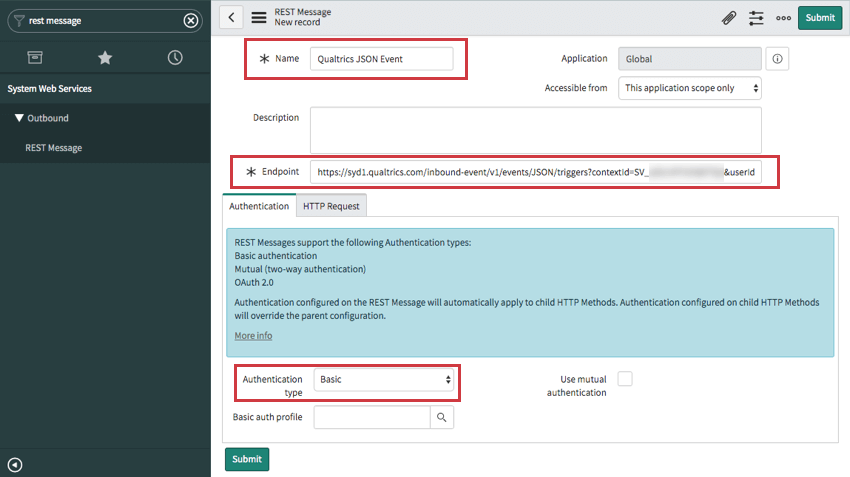850x477 pixels.
Task: Show Application scope info icon
Action: click(777, 59)
